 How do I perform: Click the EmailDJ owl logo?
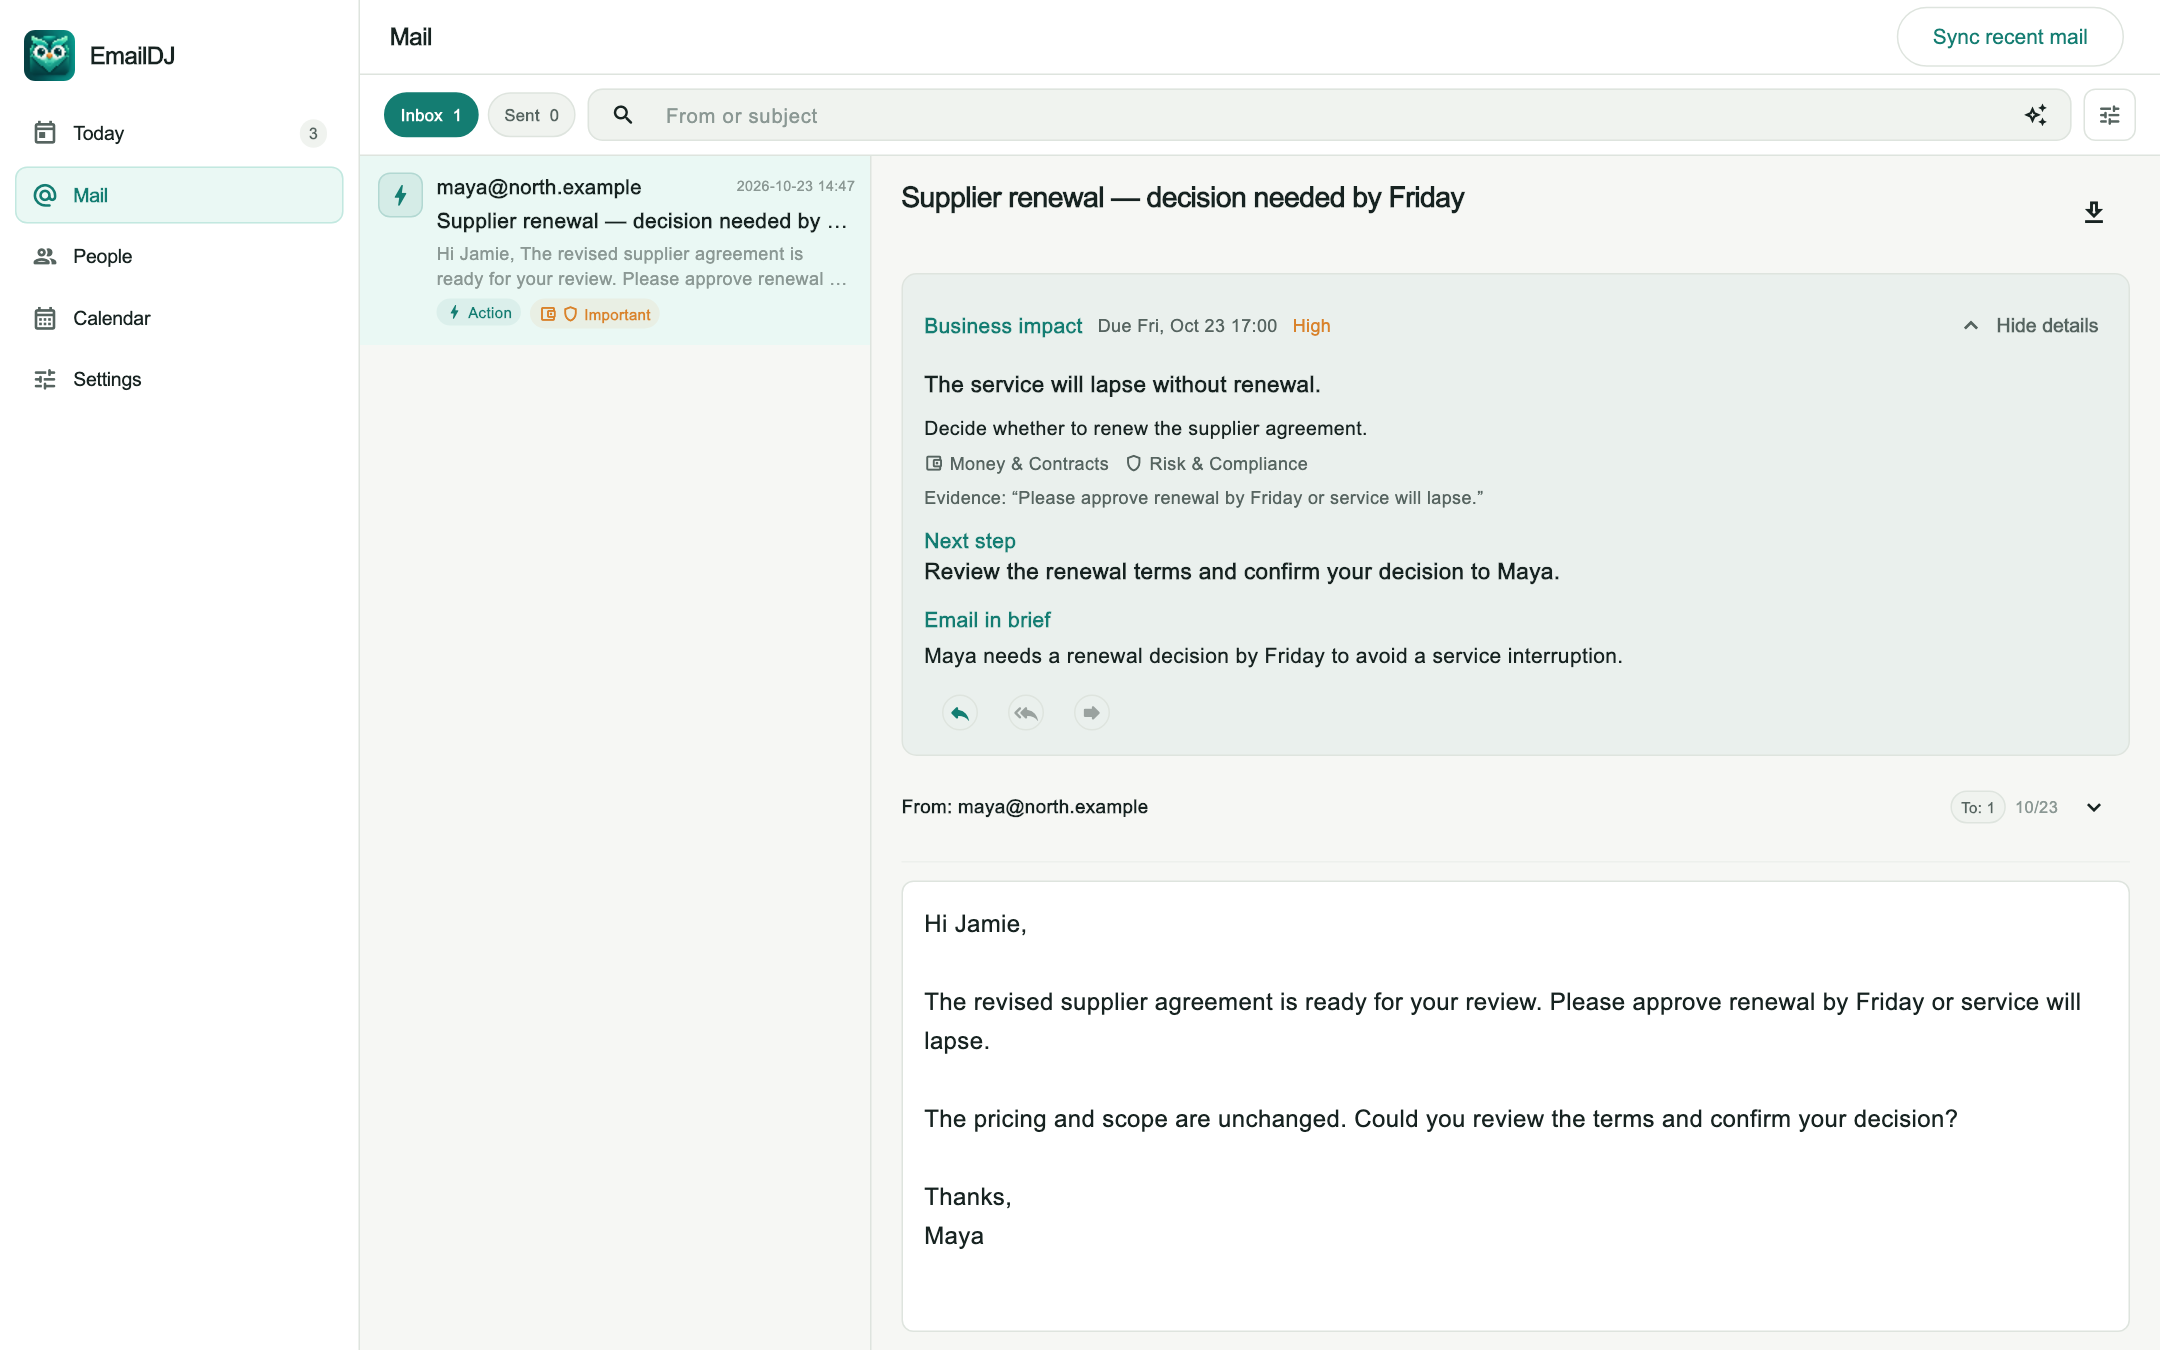click(49, 55)
